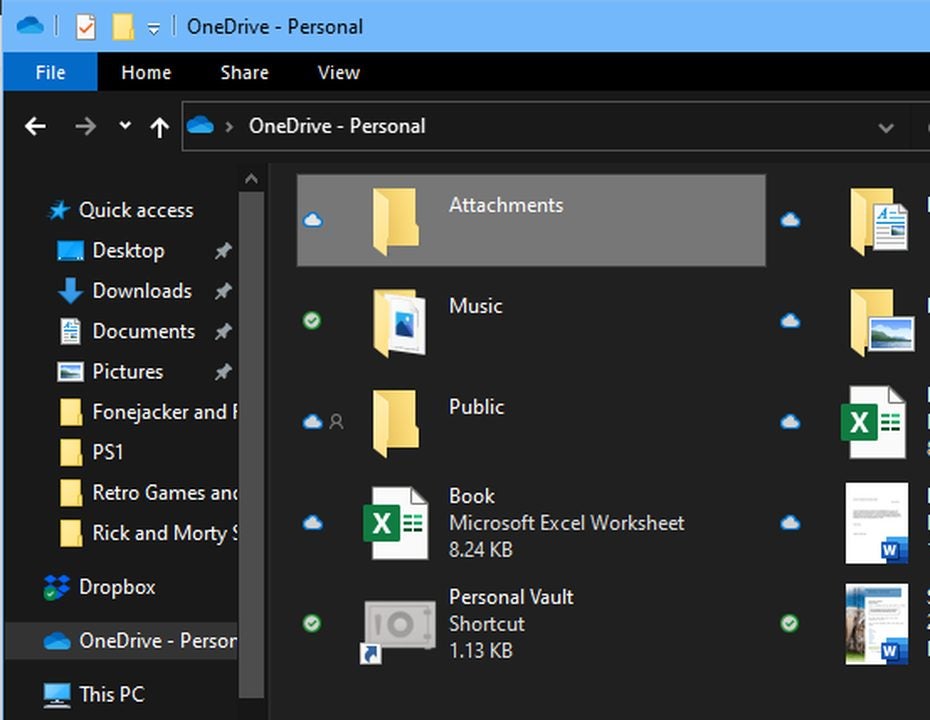
Task: Click the navigation pane scrollbar track
Action: [x=251, y=445]
